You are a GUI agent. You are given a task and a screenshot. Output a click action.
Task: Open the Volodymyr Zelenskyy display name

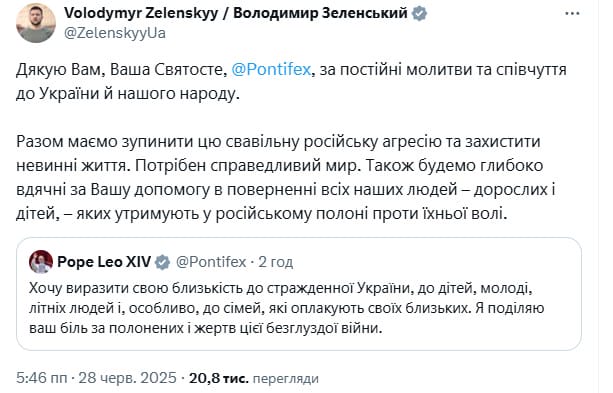[x=141, y=13]
